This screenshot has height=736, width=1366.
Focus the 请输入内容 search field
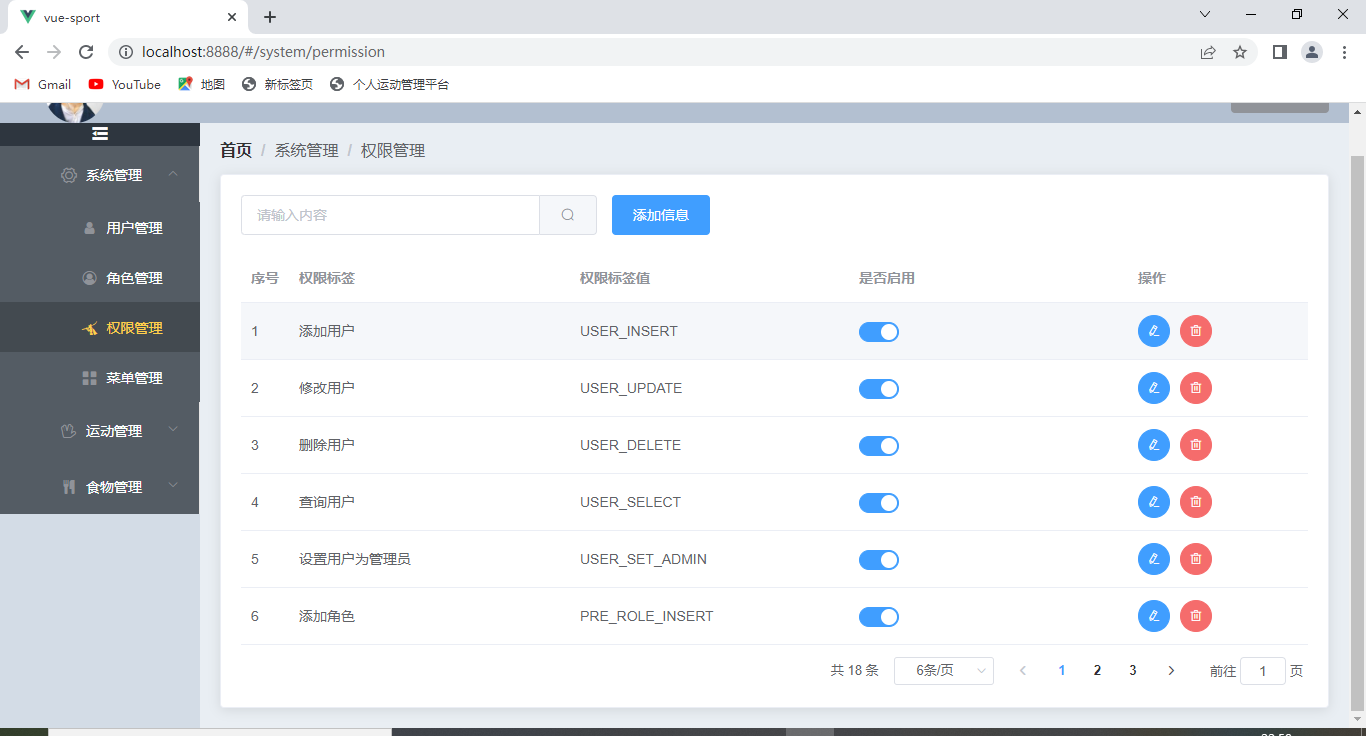pyautogui.click(x=390, y=215)
